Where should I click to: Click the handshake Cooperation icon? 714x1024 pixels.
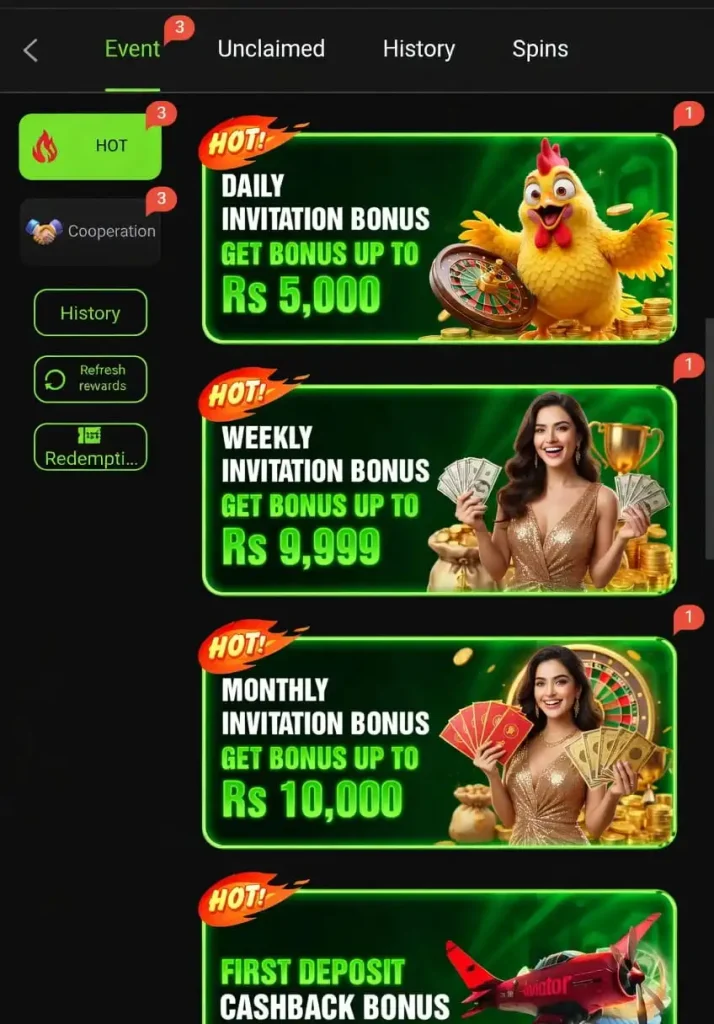pos(44,231)
